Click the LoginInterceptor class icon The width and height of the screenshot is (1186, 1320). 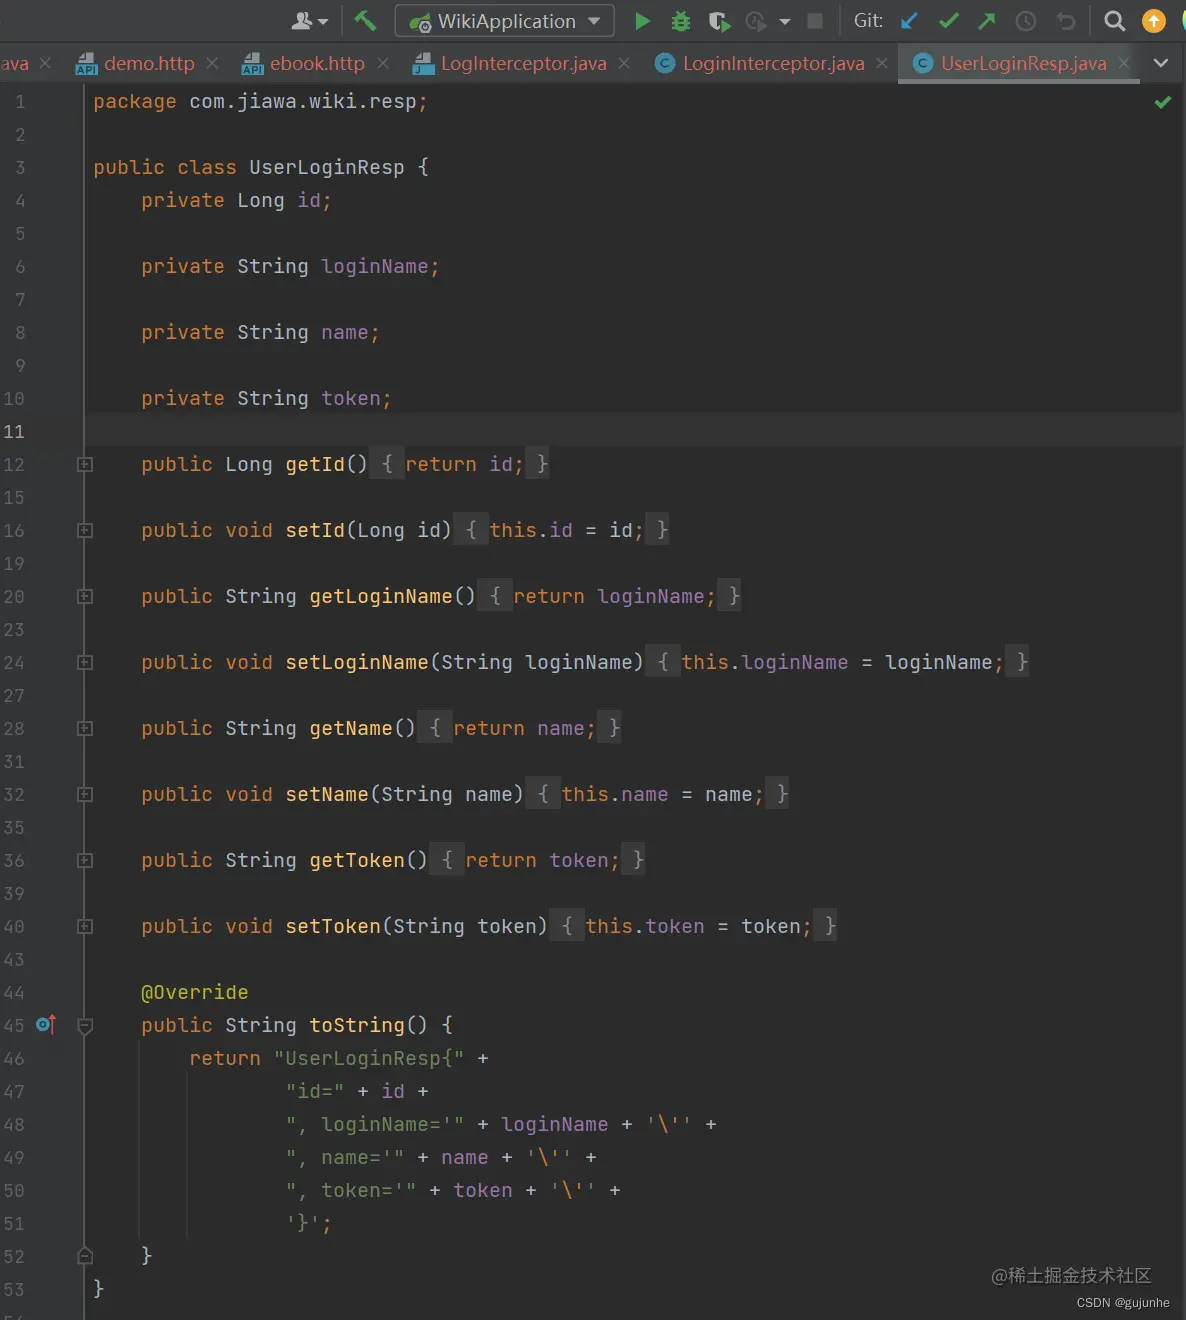coord(664,63)
